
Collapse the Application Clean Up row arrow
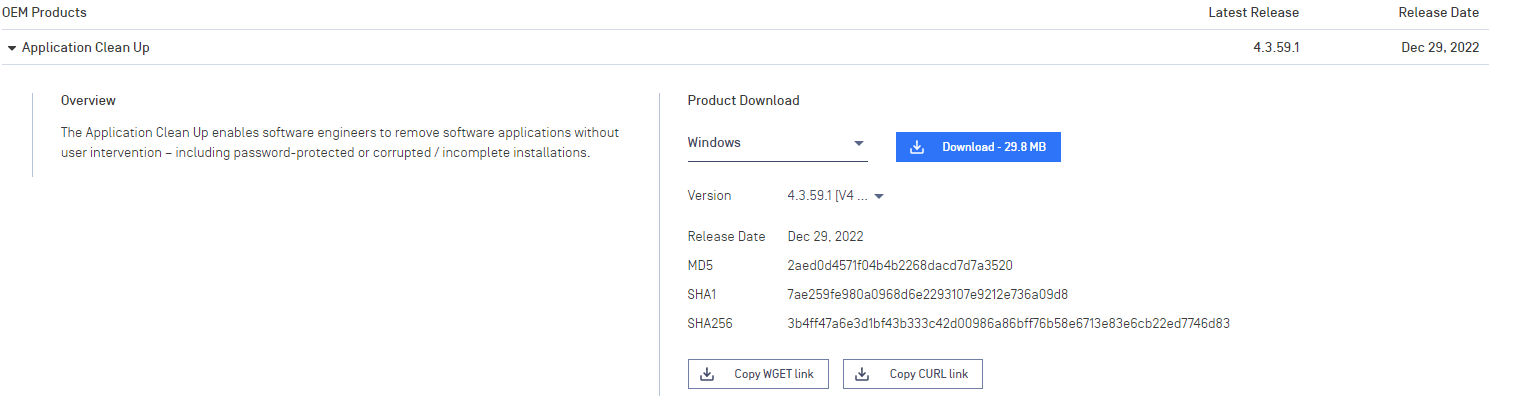[x=12, y=47]
